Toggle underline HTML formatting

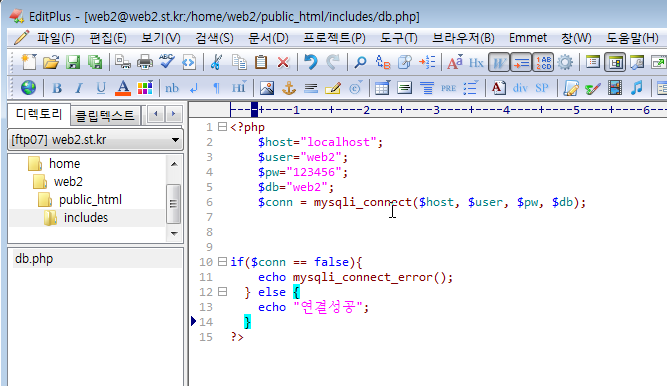(101, 88)
